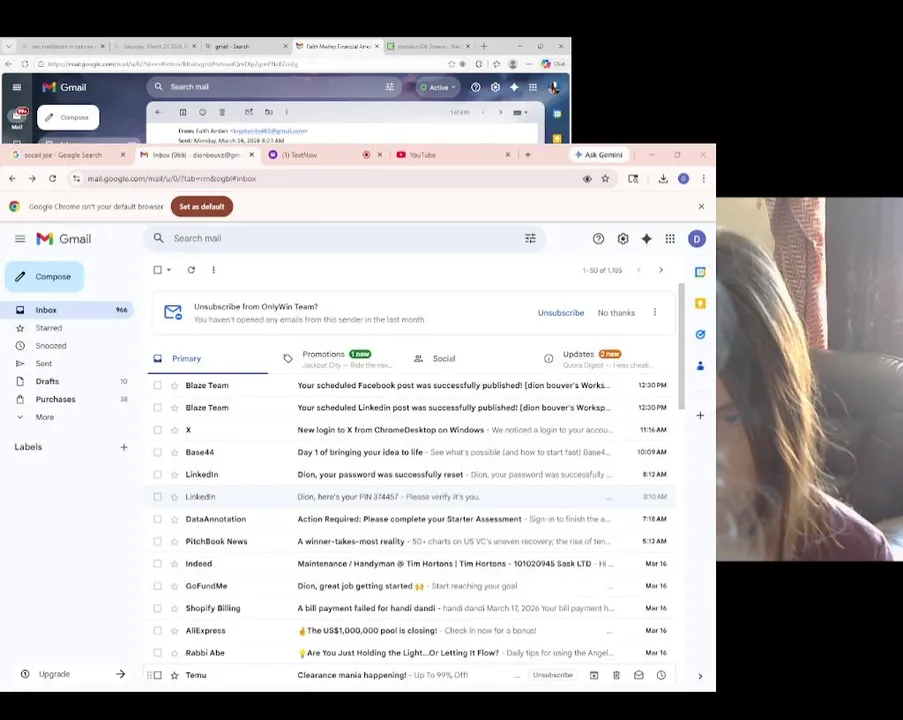903x720 pixels.
Task: Create new label plus icon
Action: pos(124,447)
